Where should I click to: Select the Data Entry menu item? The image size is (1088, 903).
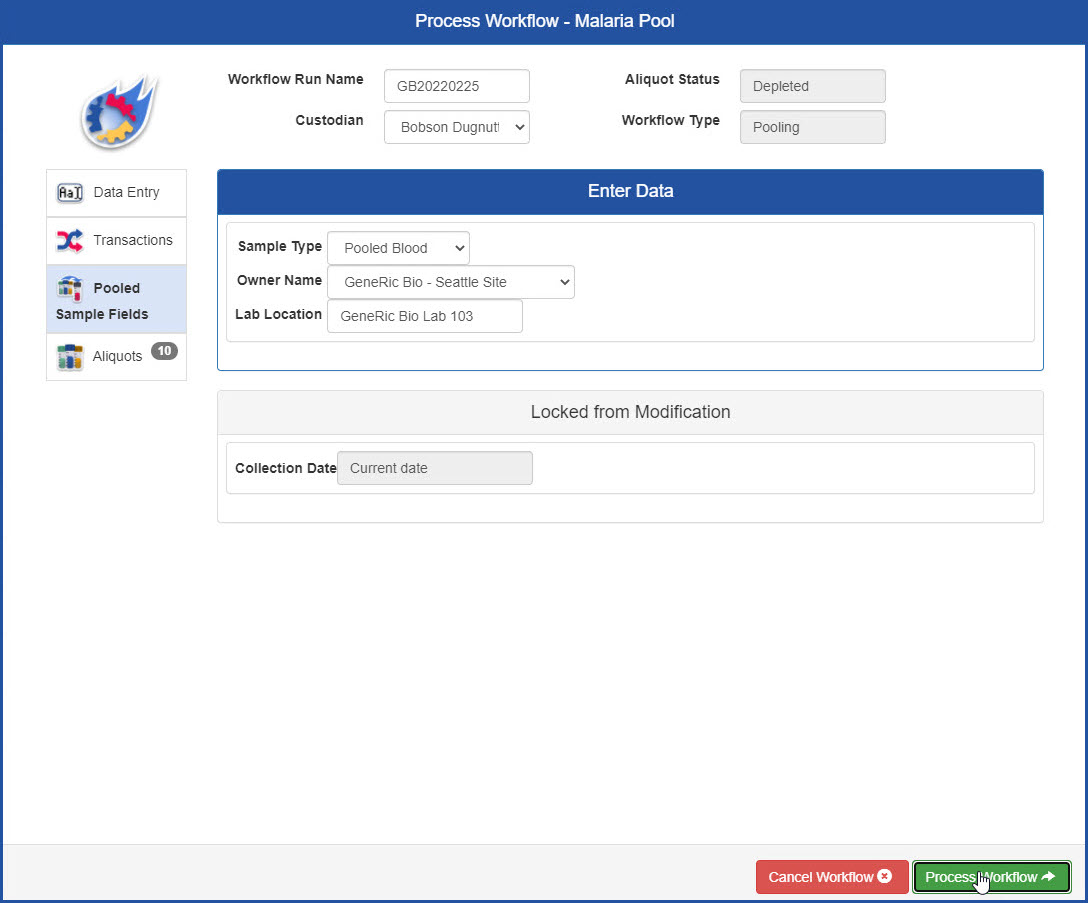pyautogui.click(x=116, y=192)
